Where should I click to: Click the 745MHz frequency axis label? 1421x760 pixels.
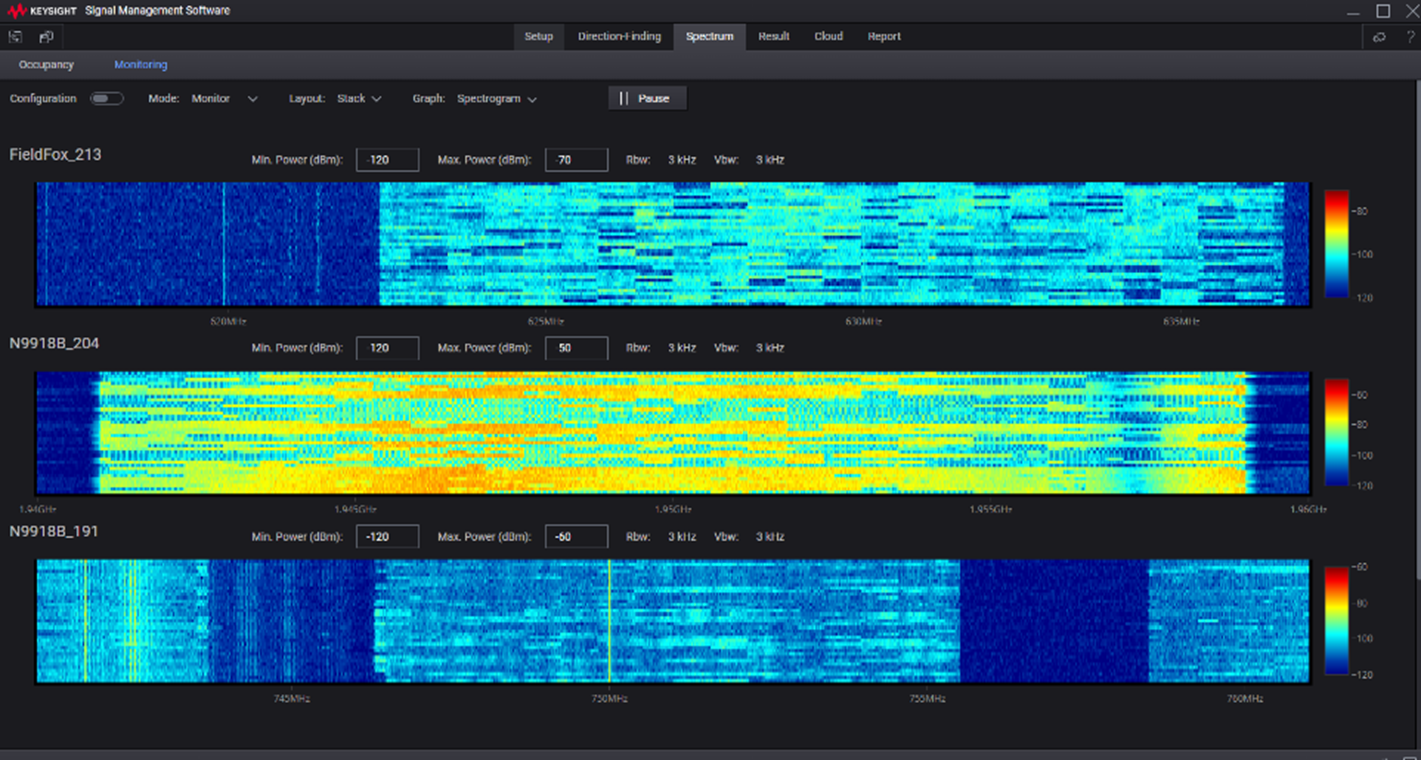point(291,699)
